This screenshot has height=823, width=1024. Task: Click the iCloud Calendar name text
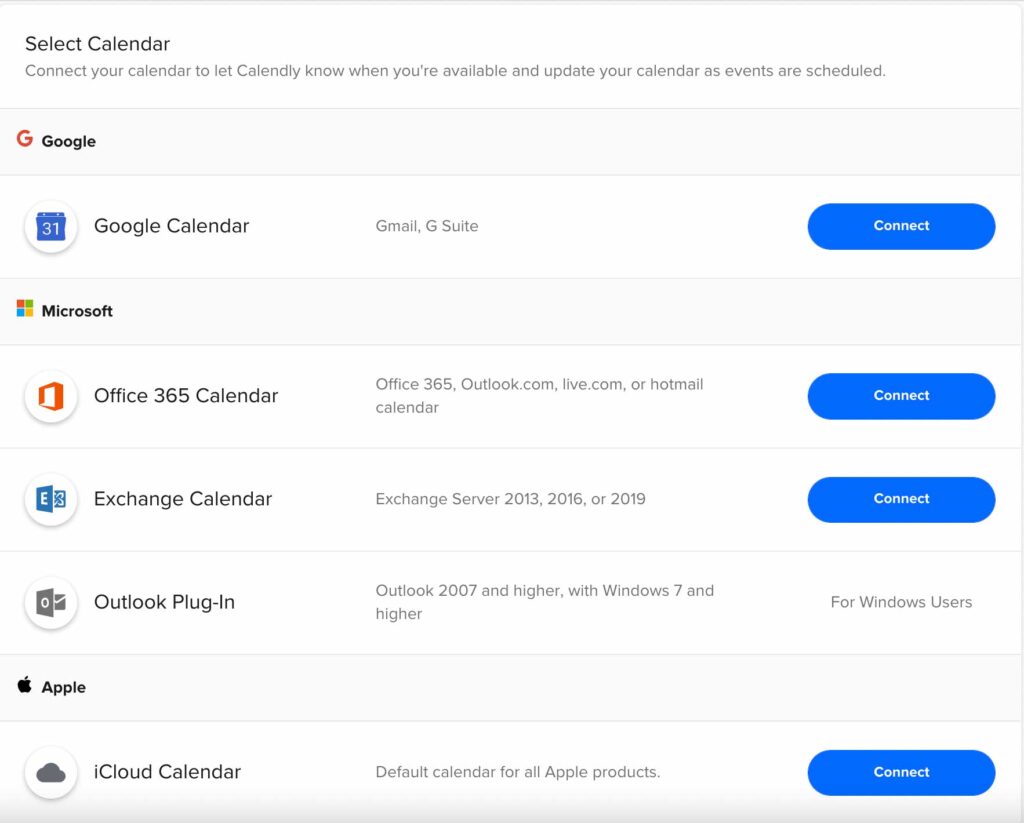(167, 772)
